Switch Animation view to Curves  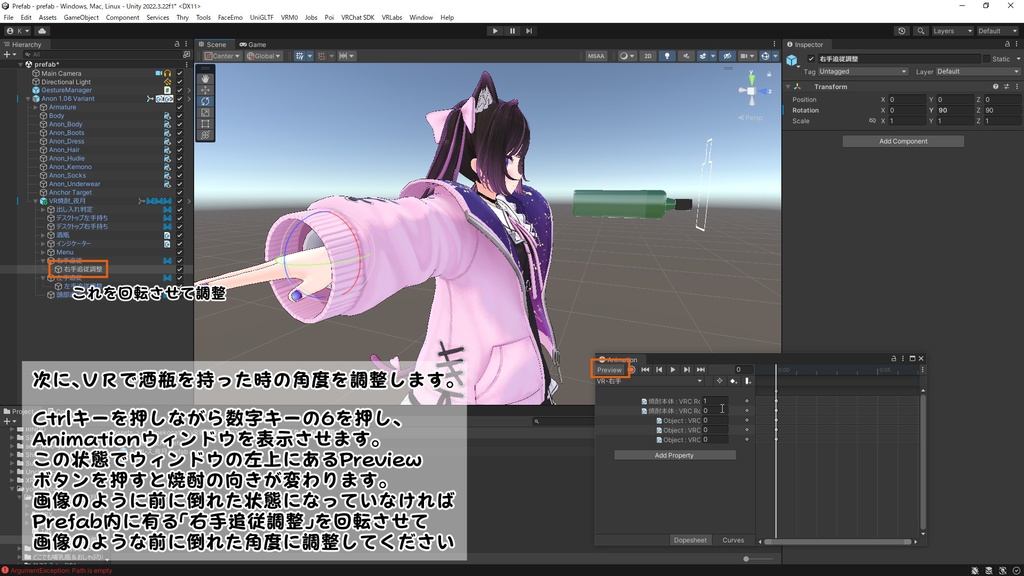point(733,540)
